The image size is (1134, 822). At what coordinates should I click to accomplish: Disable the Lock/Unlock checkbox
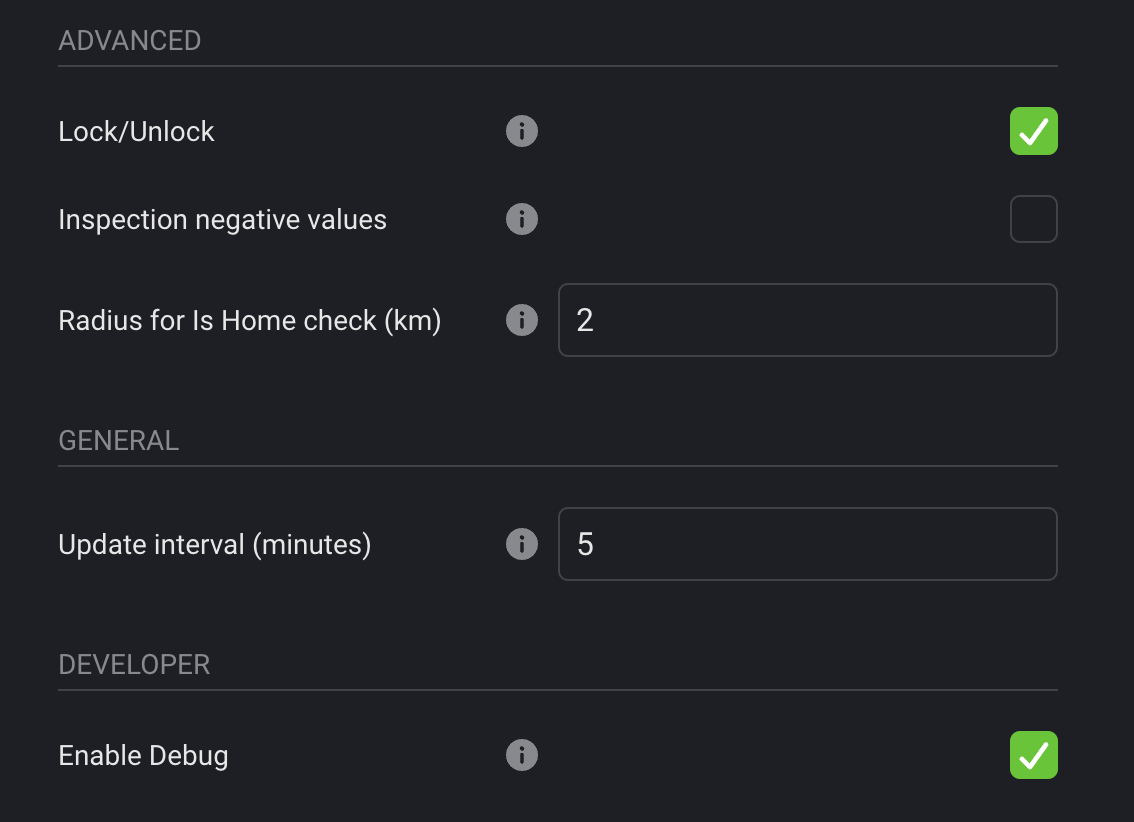pyautogui.click(x=1033, y=131)
